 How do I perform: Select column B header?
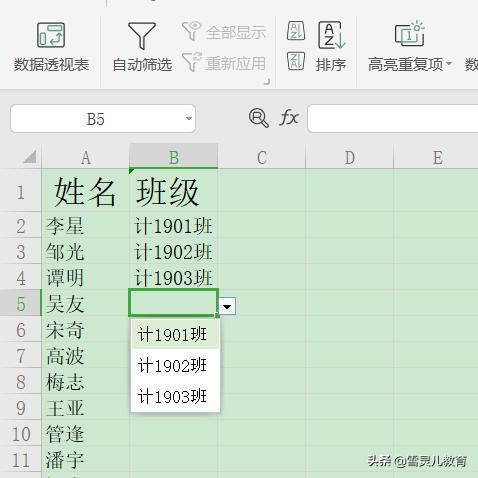click(174, 156)
